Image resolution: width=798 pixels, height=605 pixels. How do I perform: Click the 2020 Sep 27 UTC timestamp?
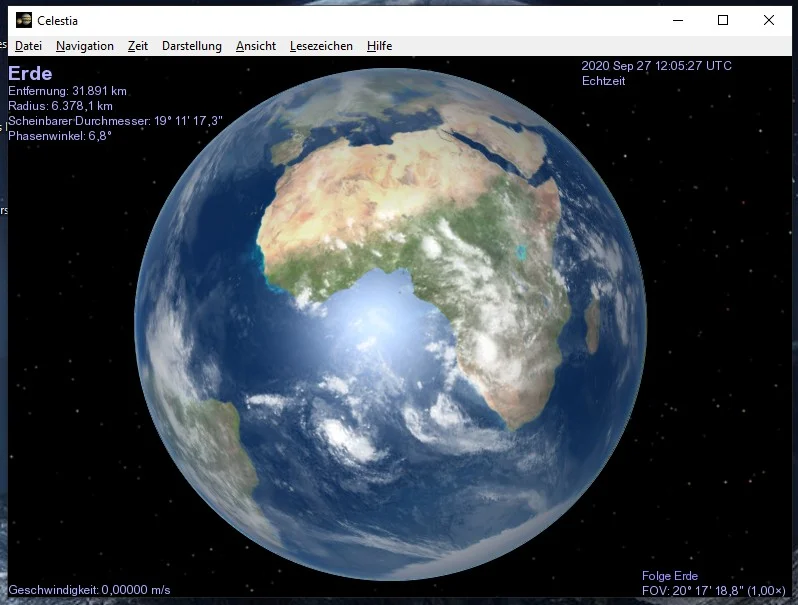pos(656,66)
